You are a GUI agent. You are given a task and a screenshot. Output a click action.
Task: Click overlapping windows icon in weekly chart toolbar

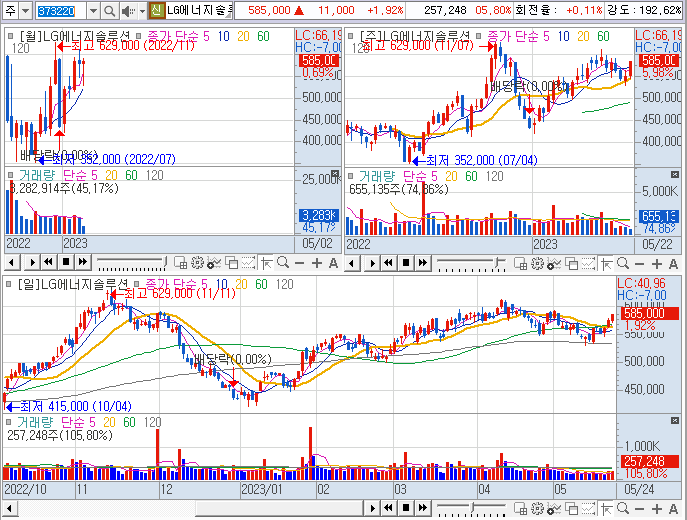[571, 263]
